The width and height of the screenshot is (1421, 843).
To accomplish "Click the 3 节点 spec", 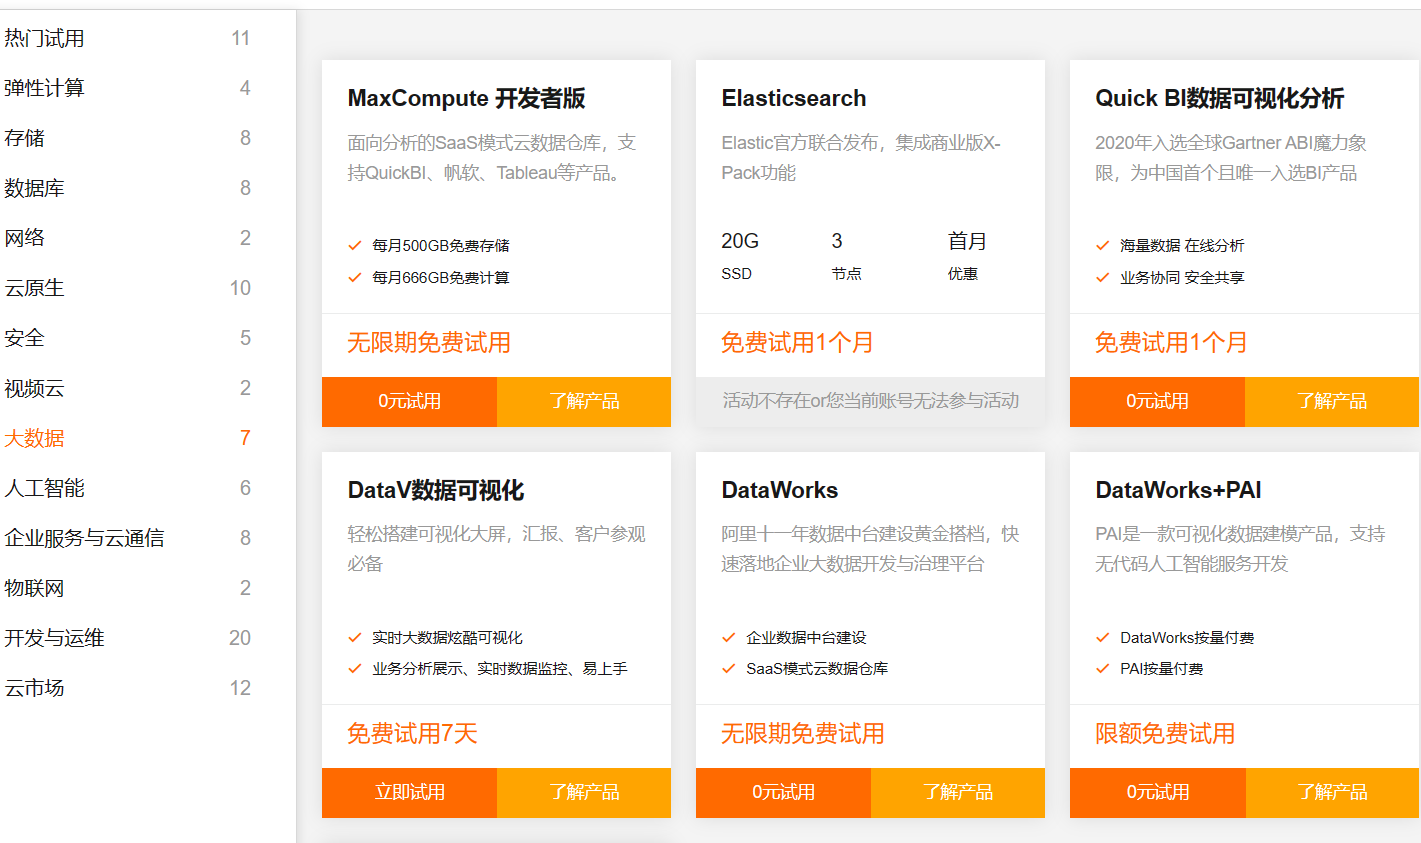I will click(x=846, y=256).
